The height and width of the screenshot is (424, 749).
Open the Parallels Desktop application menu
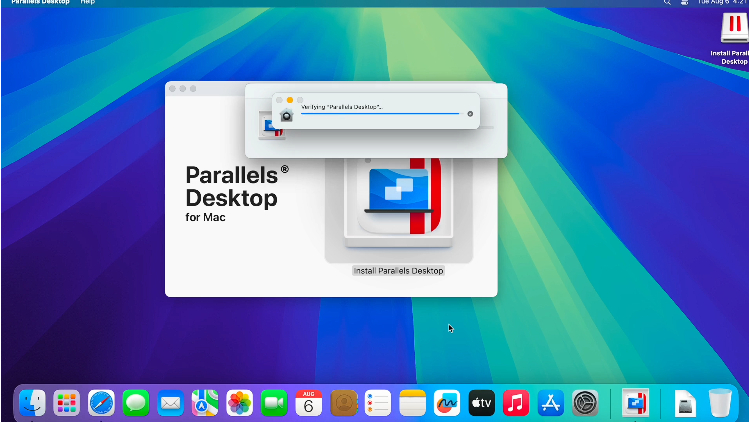40,3
